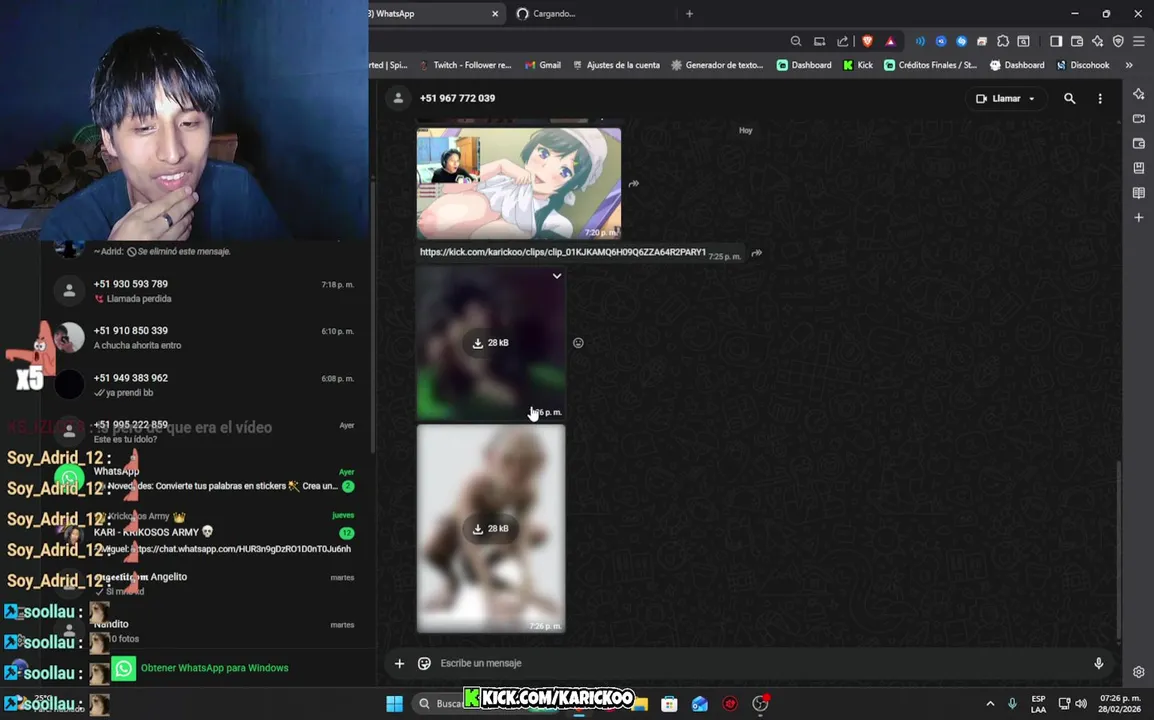Open the Extensions puzzle piece icon
This screenshot has width=1154, height=720.
1002,41
